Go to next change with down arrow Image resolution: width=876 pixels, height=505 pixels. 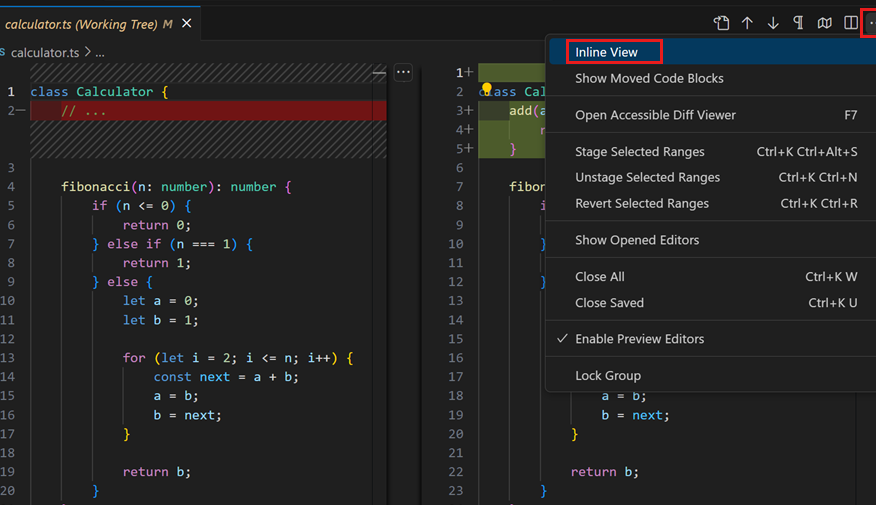tap(773, 23)
